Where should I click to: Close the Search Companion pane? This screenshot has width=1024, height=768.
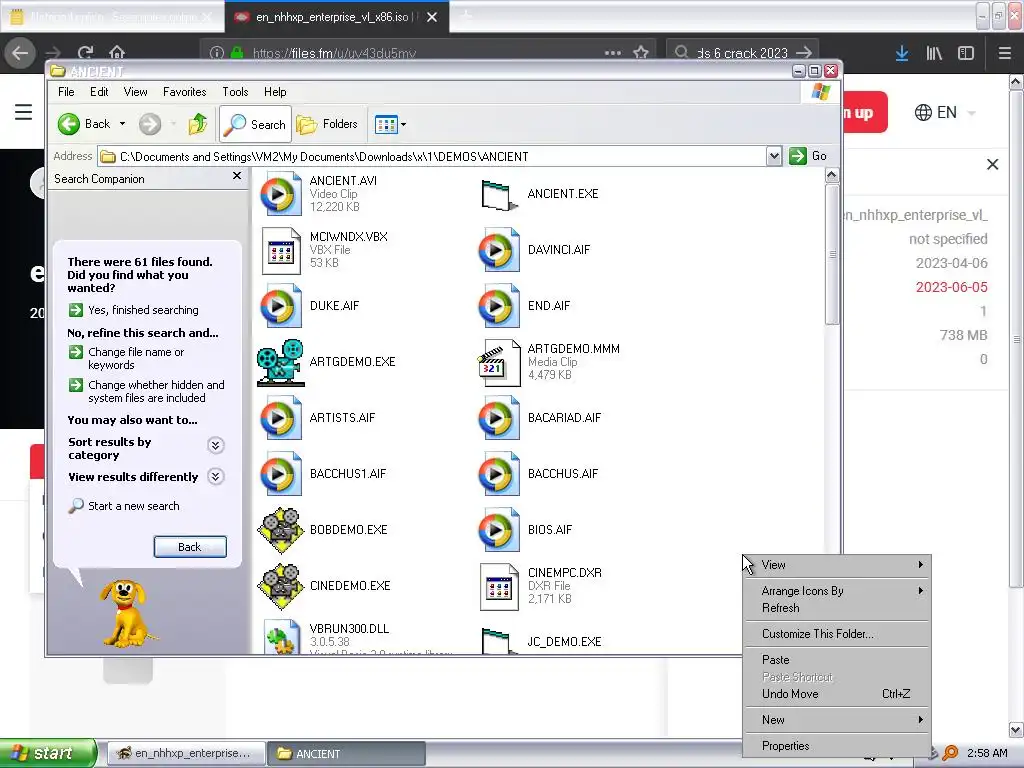coord(237,176)
